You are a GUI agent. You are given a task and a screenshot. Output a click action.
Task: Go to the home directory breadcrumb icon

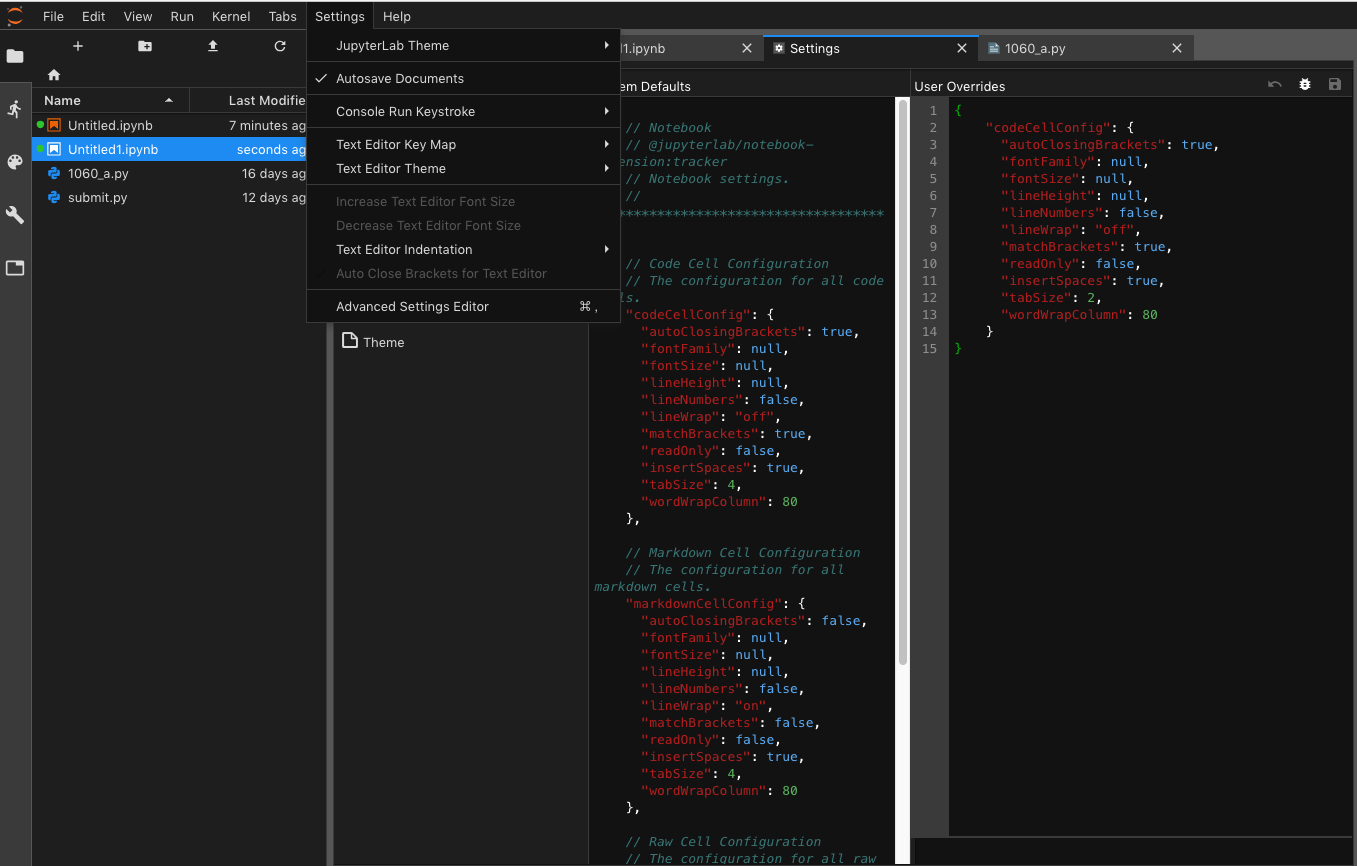click(54, 75)
